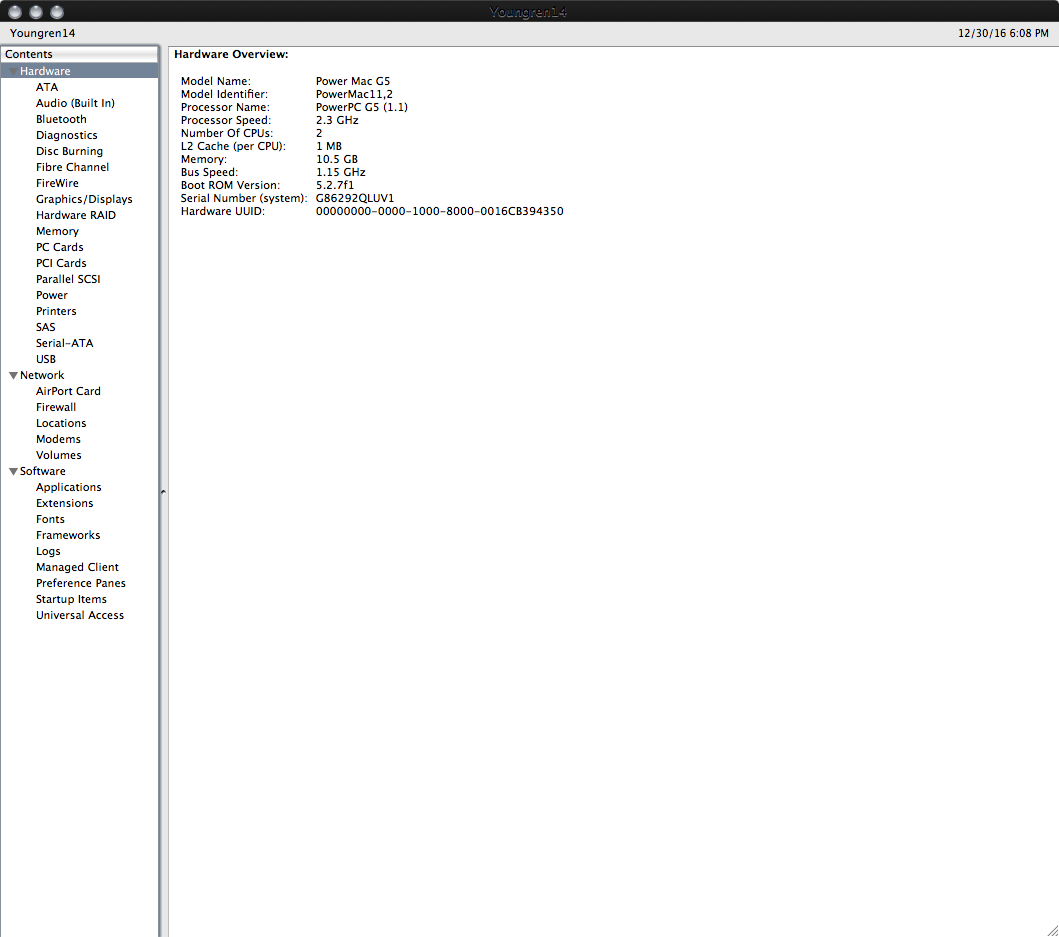1059x937 pixels.
Task: Select Disc Burning entry
Action: point(69,151)
